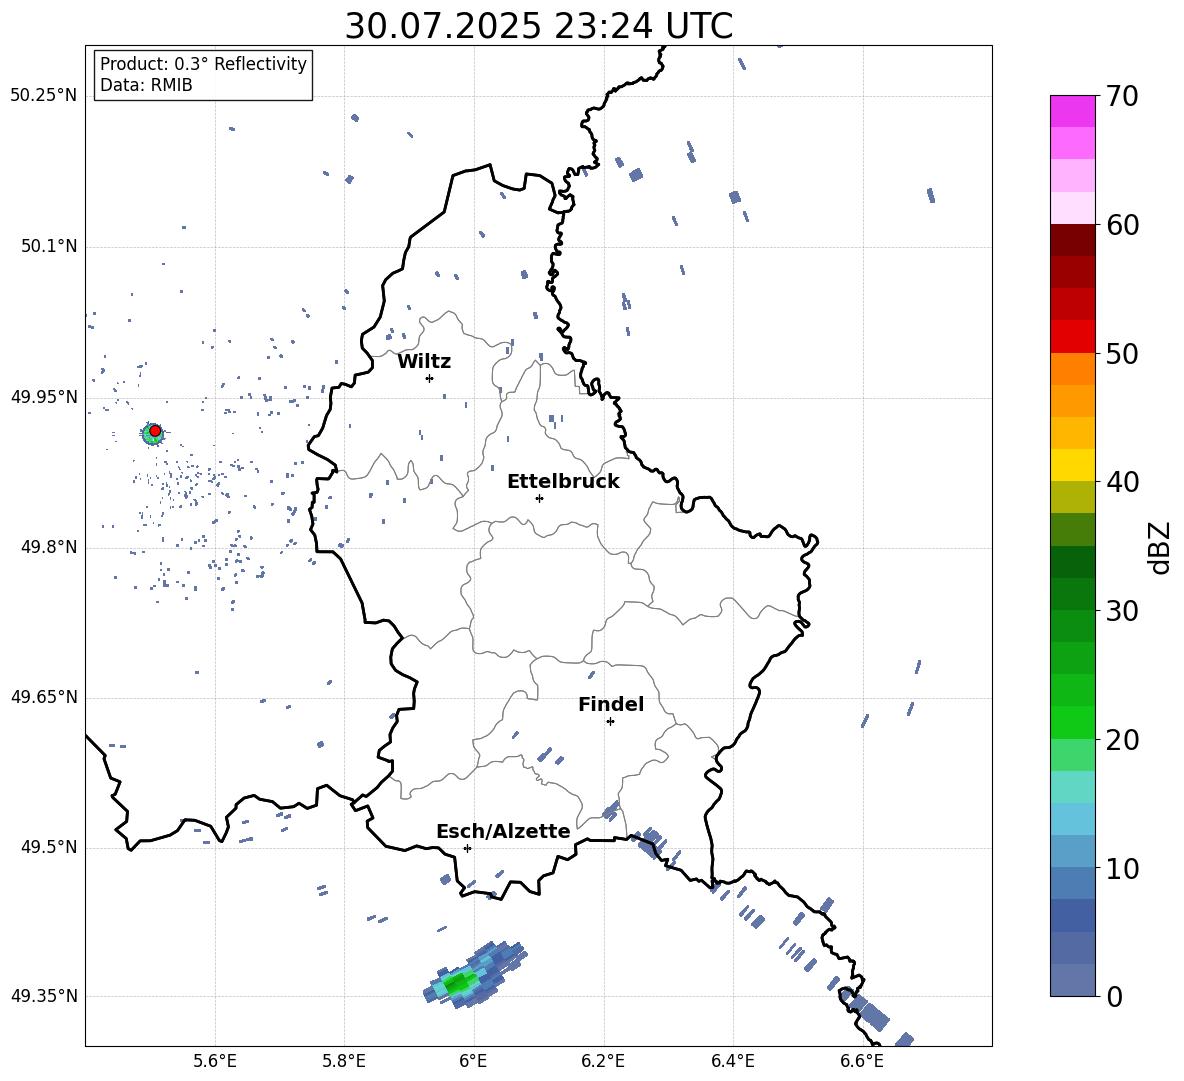1184x1081 pixels.
Task: Click 'Data: RMIB' label
Action: 146,85
